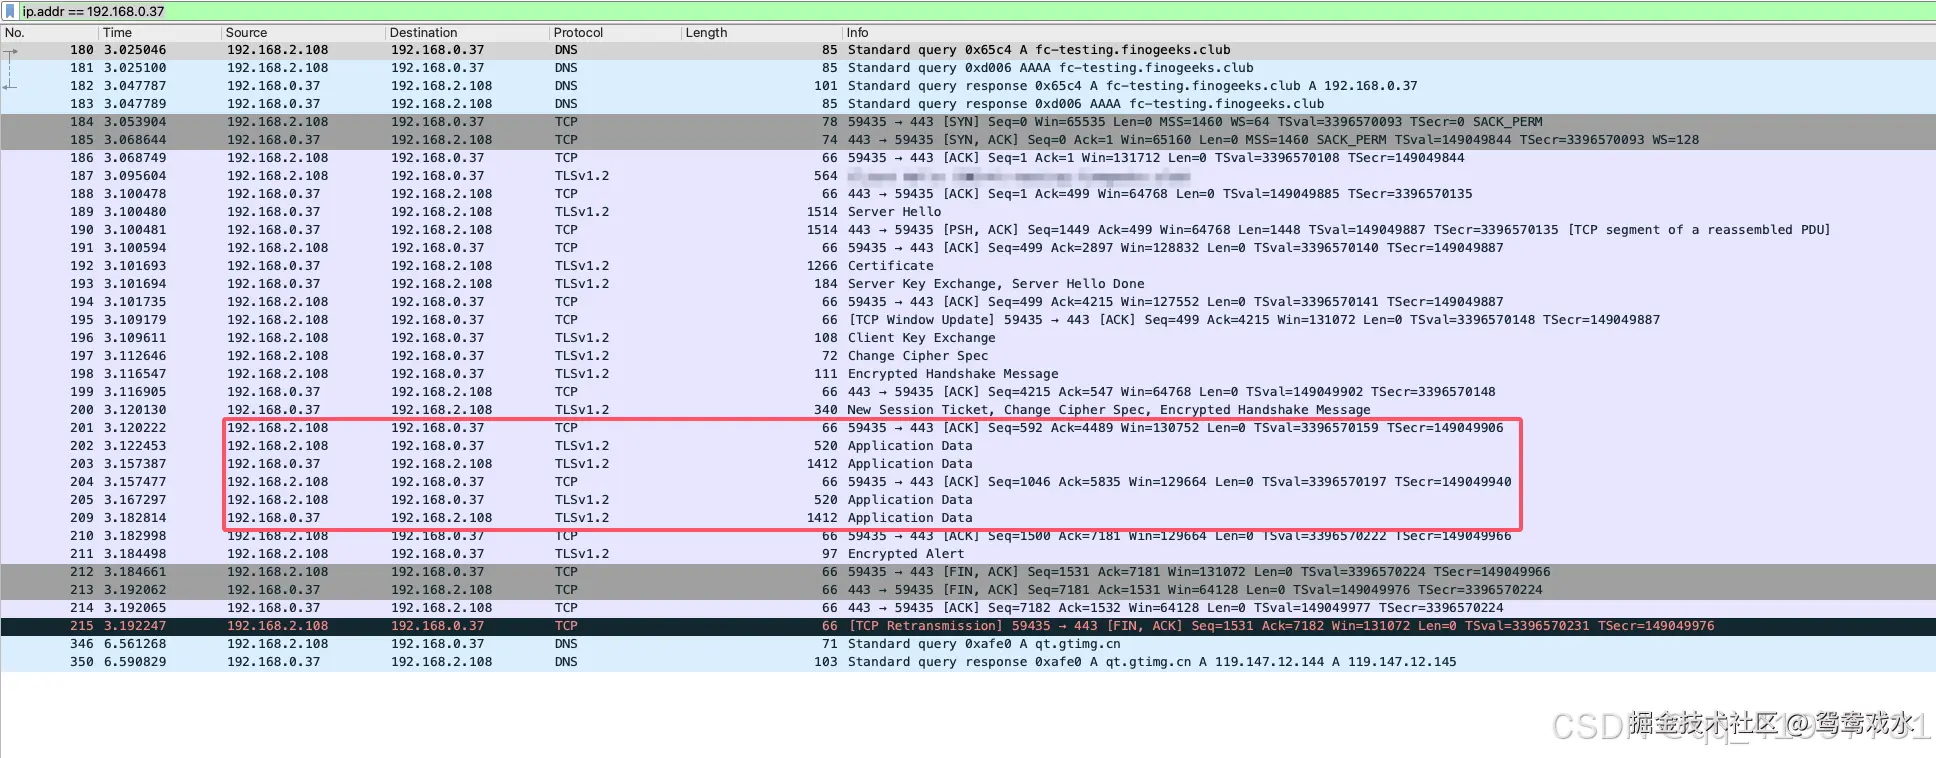This screenshot has height=758, width=1936.
Task: Select packet 203 Application Data length 1412
Action: 968,464
